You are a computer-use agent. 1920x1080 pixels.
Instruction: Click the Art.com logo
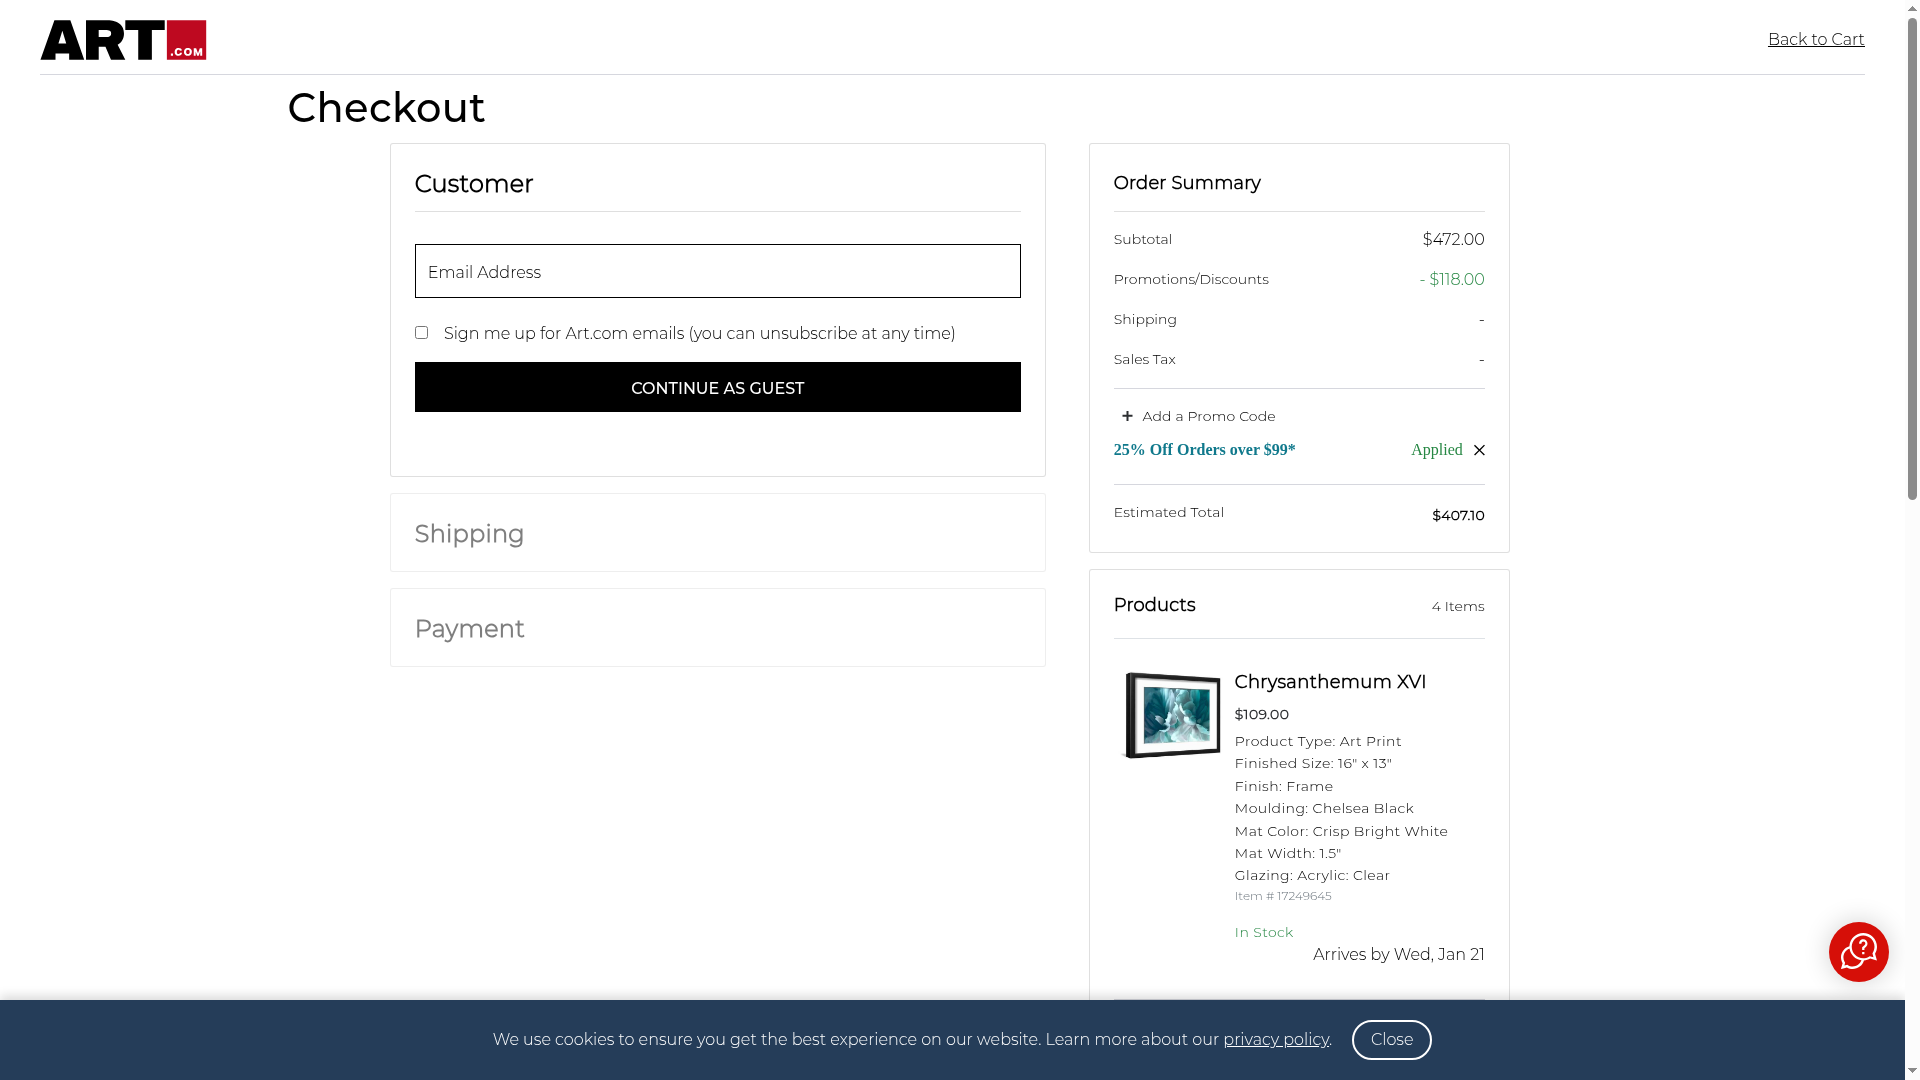(123, 40)
